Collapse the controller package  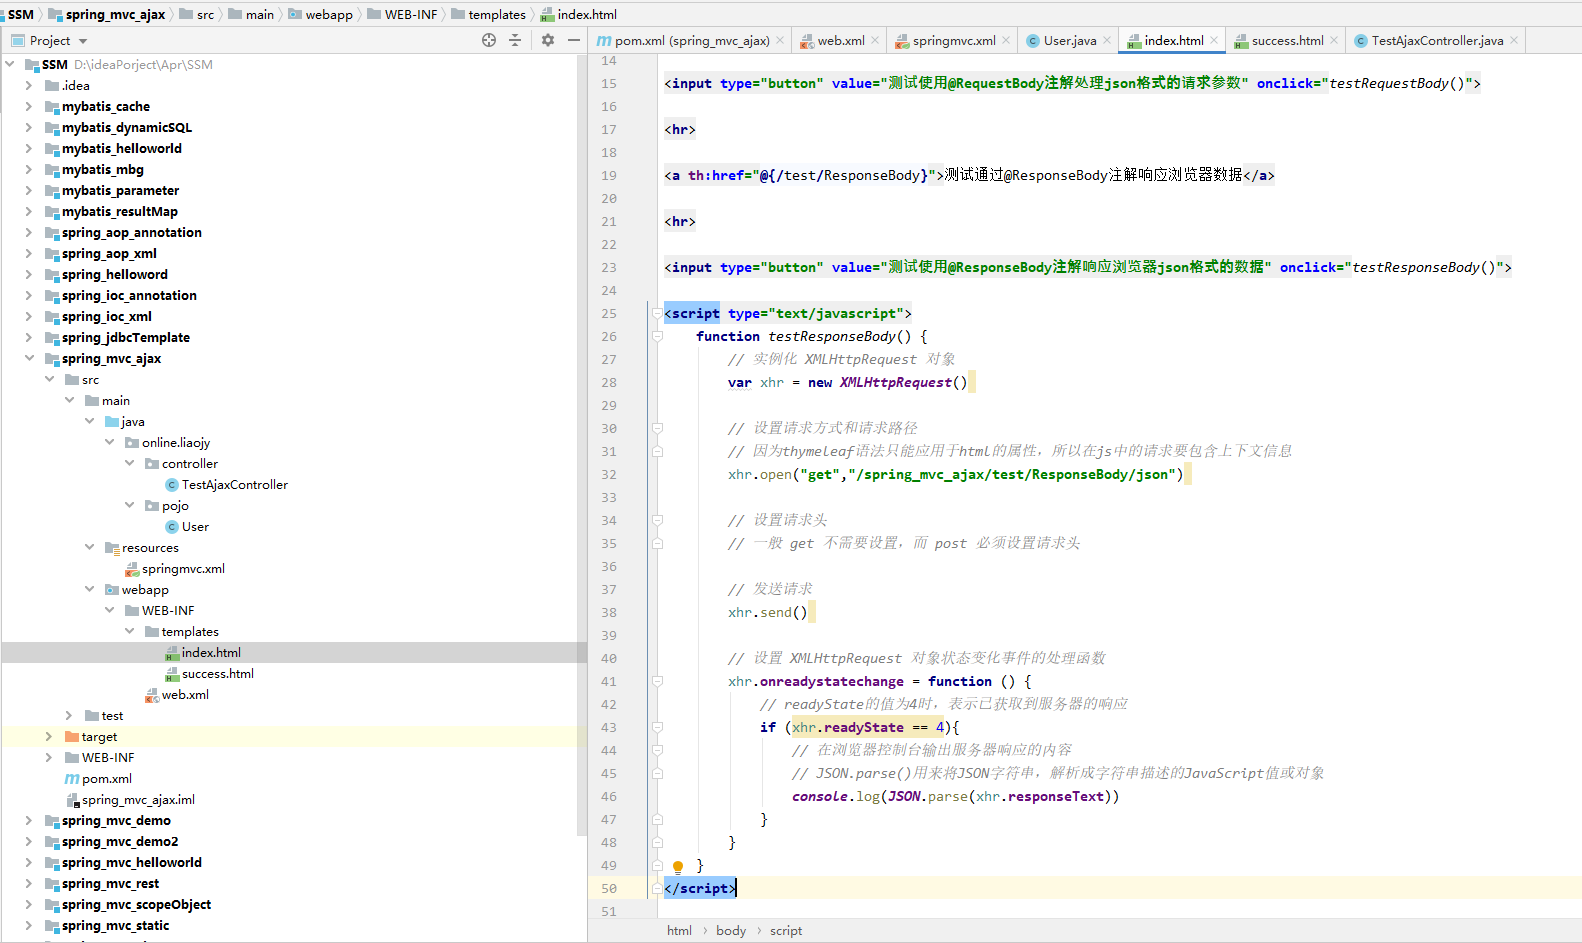click(130, 463)
